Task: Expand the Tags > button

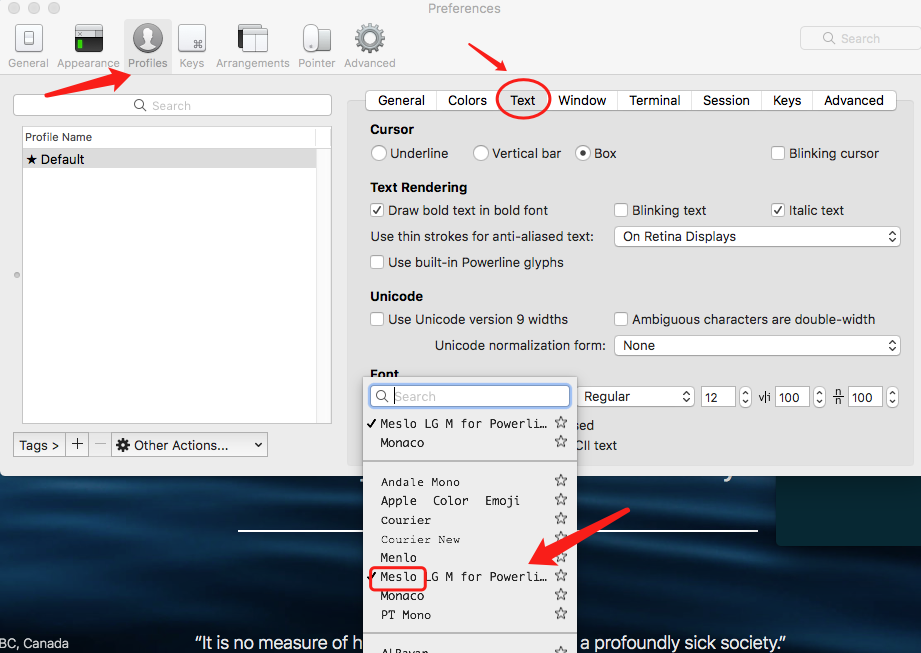Action: click(39, 445)
